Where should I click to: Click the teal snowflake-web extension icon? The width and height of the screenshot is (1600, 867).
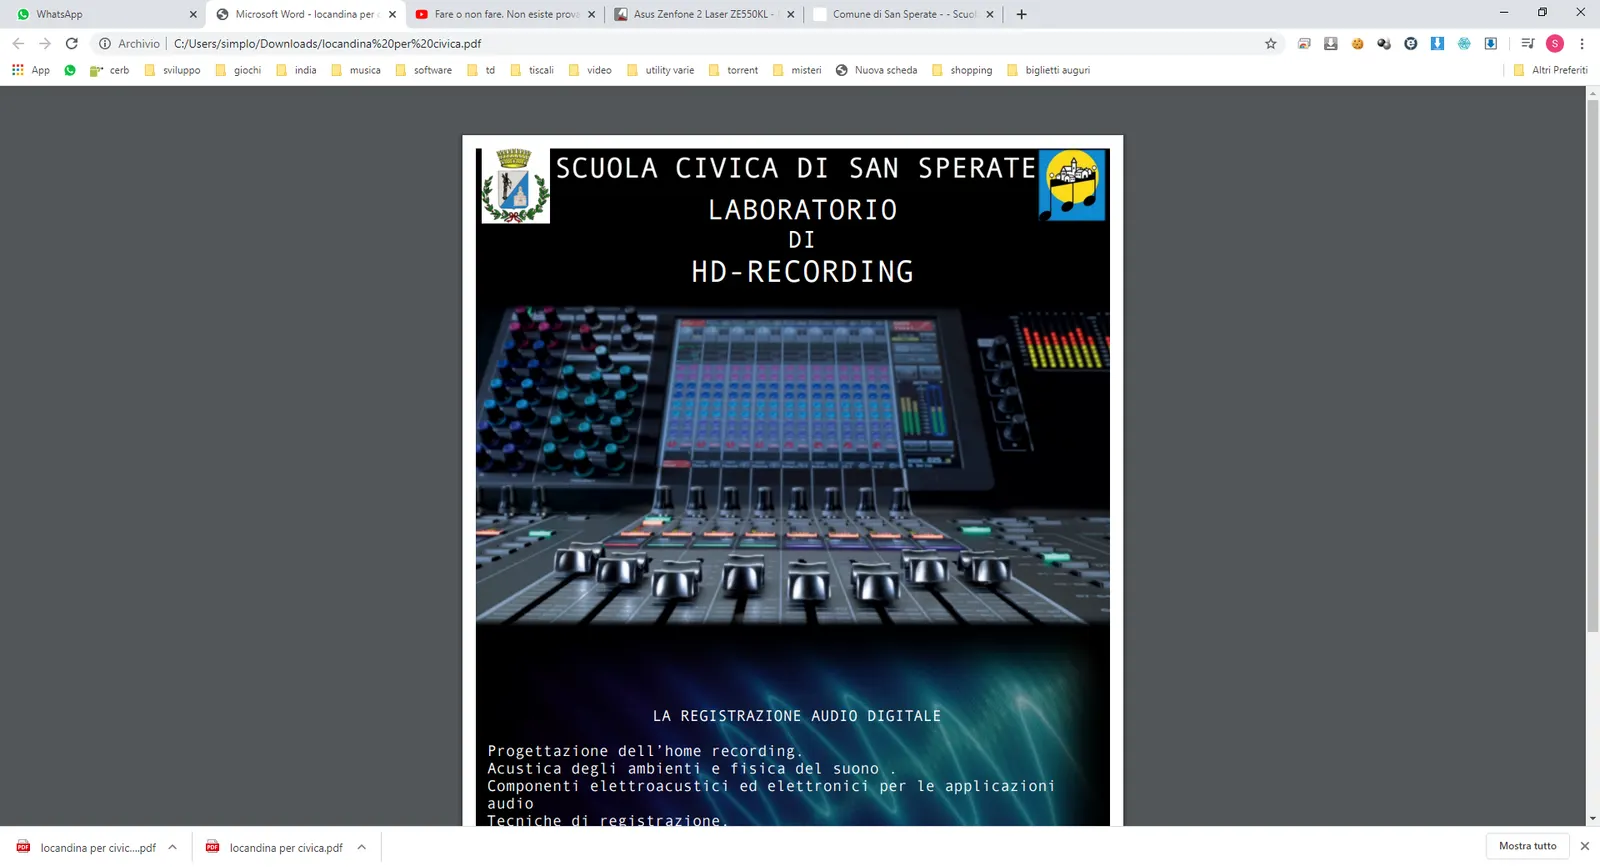point(1464,44)
